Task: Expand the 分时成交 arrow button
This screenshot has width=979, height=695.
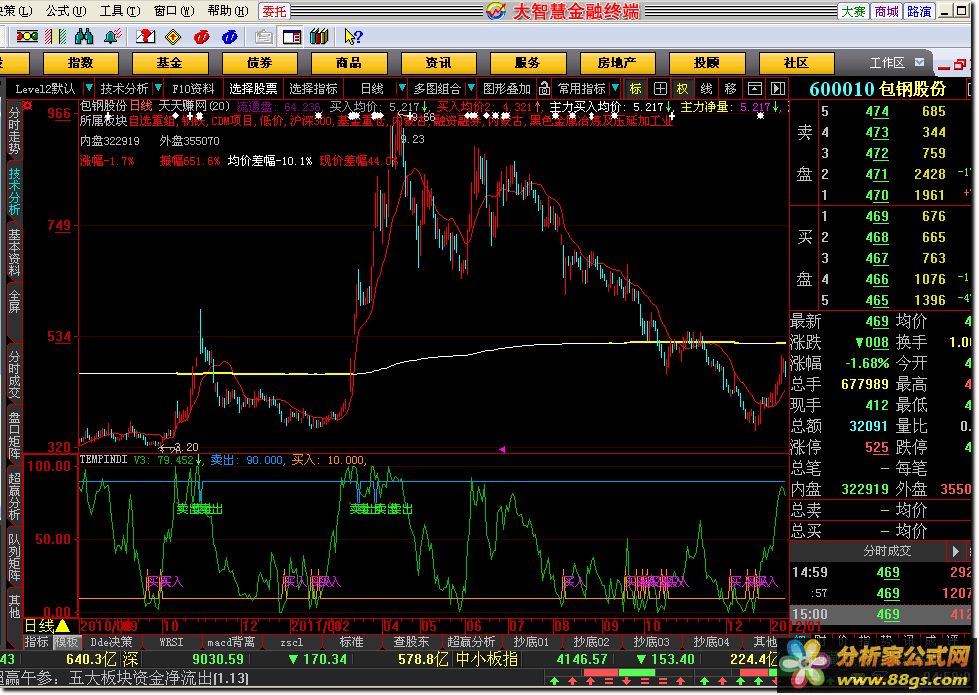Action: (955, 551)
